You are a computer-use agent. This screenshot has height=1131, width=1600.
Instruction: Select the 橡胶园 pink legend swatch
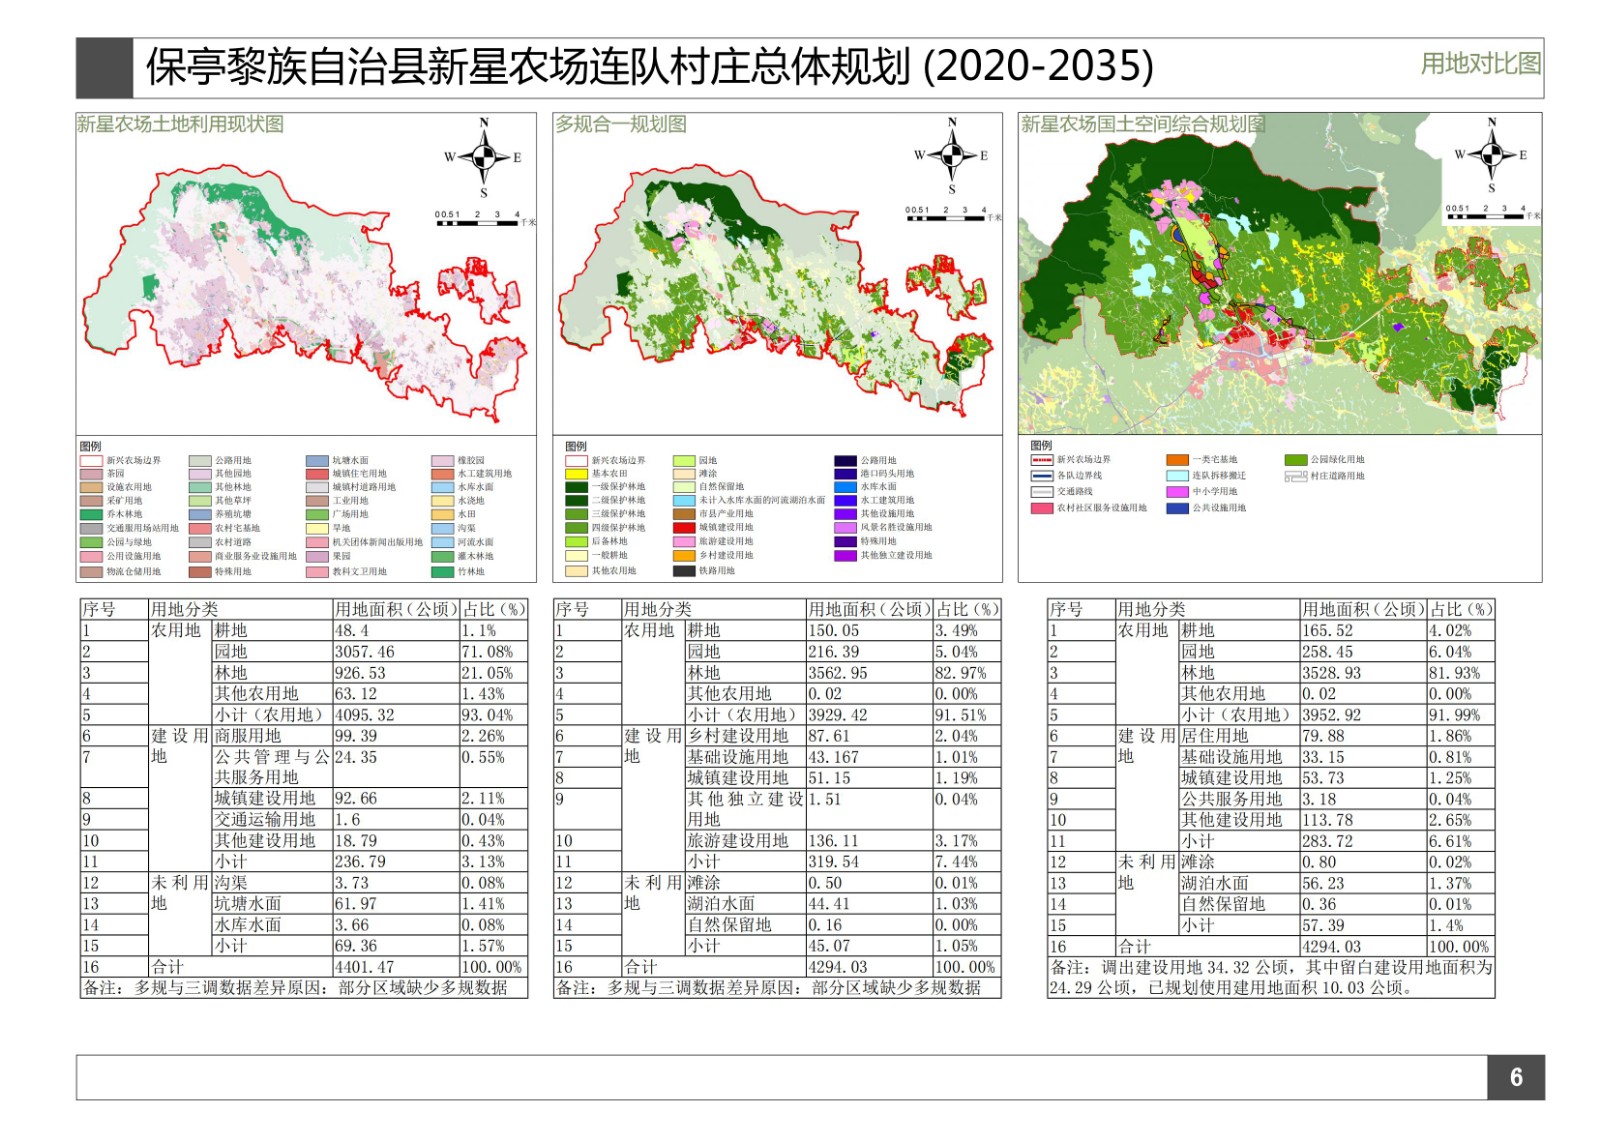point(442,461)
